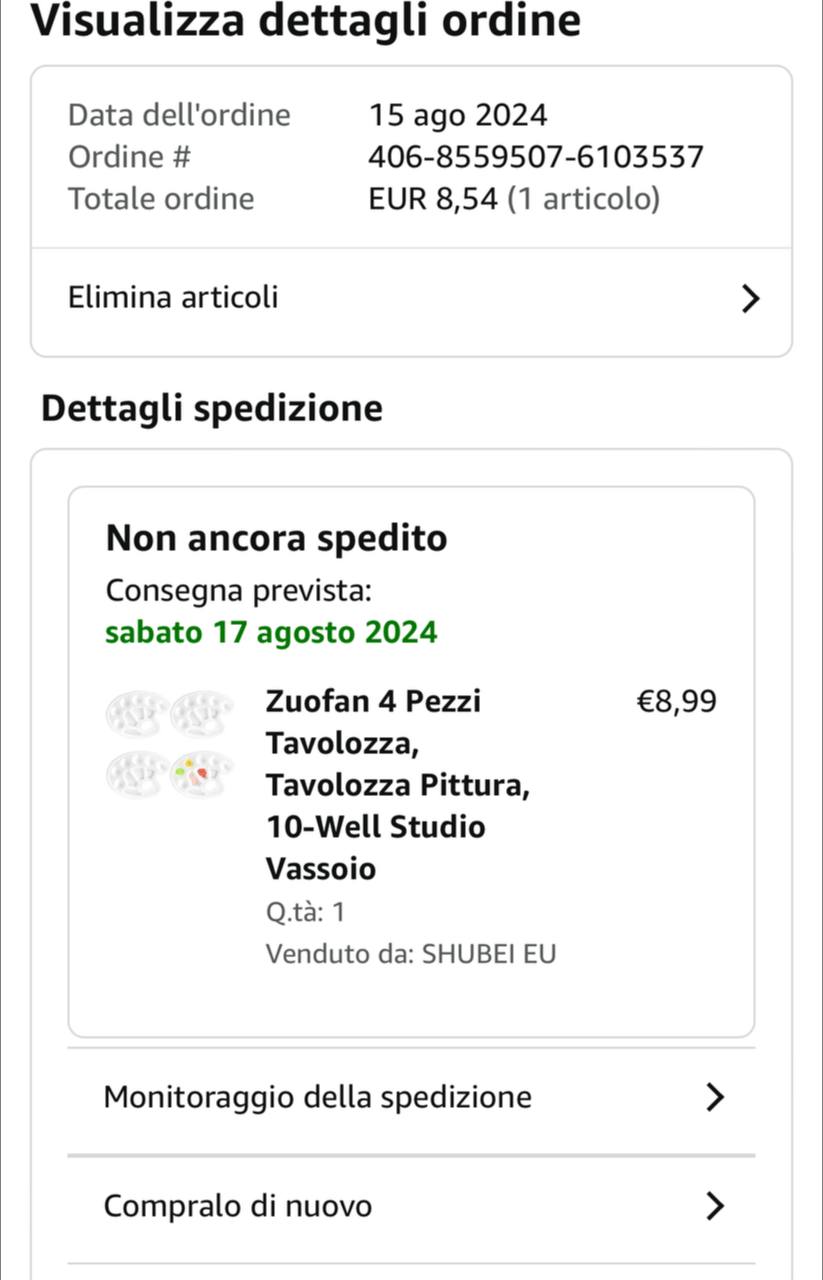Image resolution: width=823 pixels, height=1280 pixels.
Task: Tap the green delivery date sabato 17 agosto 2024
Action: pyautogui.click(x=271, y=633)
